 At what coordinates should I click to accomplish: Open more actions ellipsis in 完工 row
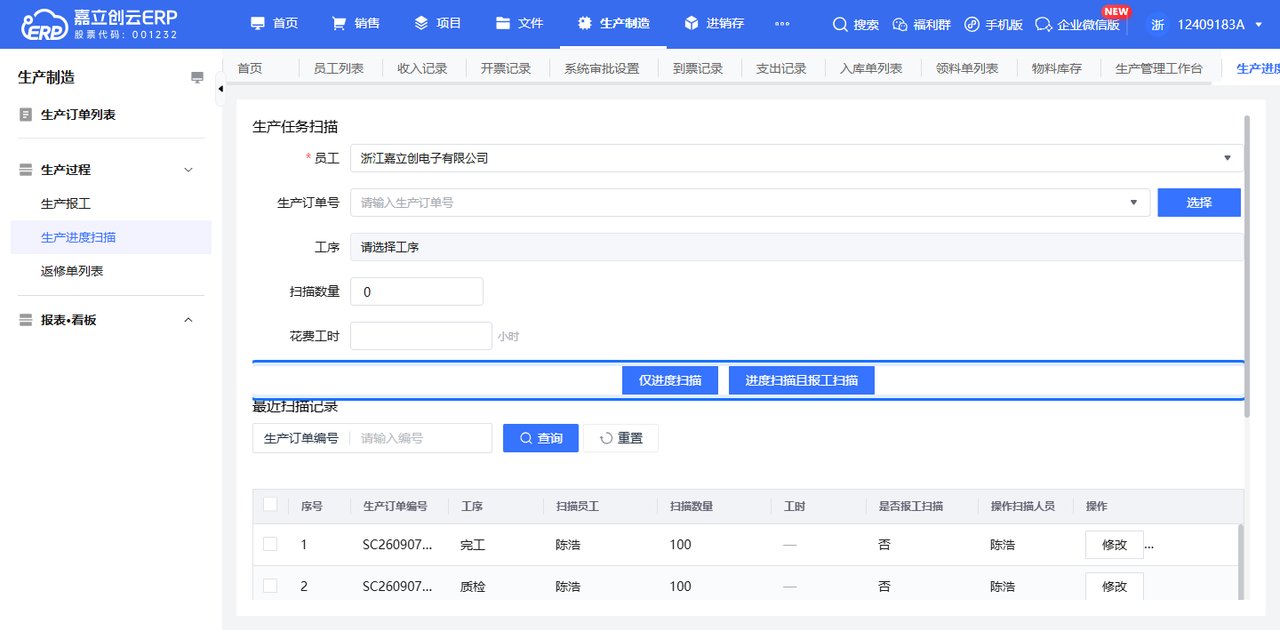1149,547
